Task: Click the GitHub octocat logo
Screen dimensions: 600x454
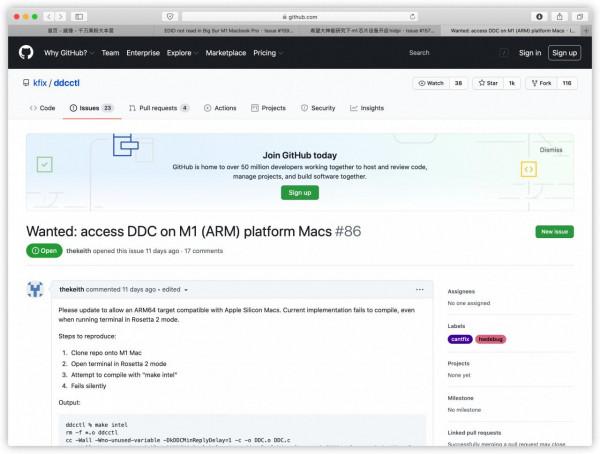Action: pyautogui.click(x=25, y=53)
